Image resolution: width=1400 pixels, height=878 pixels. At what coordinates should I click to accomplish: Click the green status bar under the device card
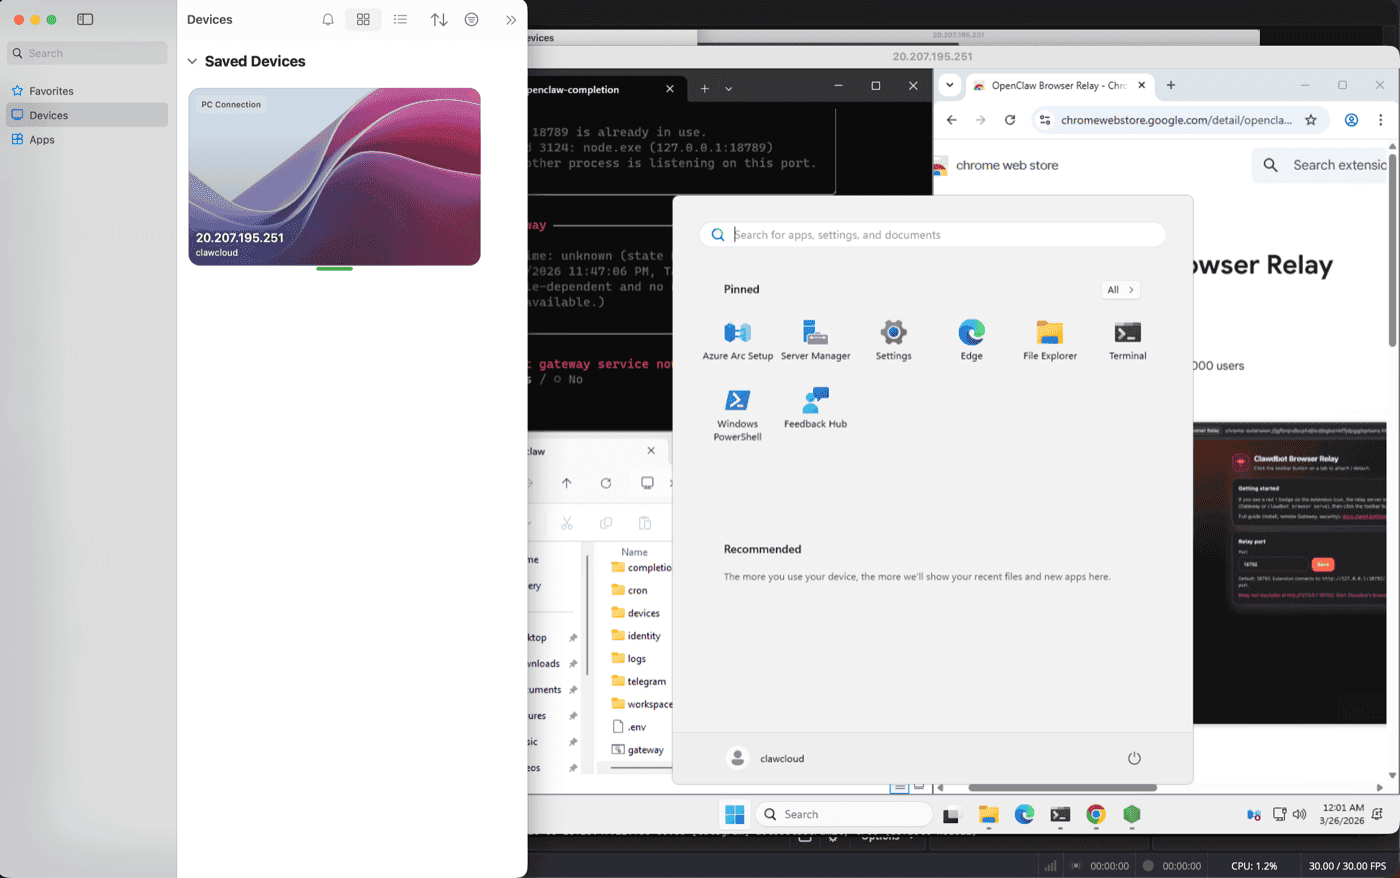[x=334, y=269]
